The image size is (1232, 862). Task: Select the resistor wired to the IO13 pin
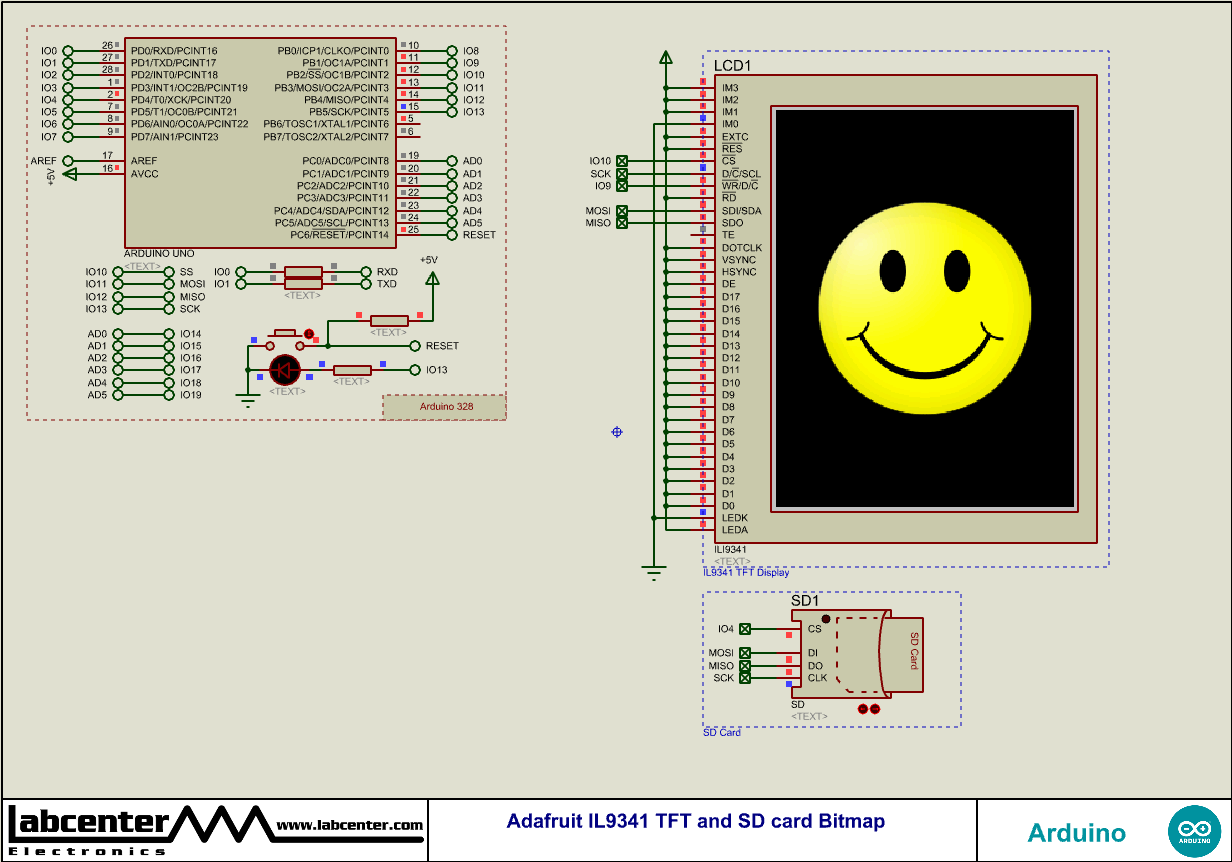(x=352, y=370)
